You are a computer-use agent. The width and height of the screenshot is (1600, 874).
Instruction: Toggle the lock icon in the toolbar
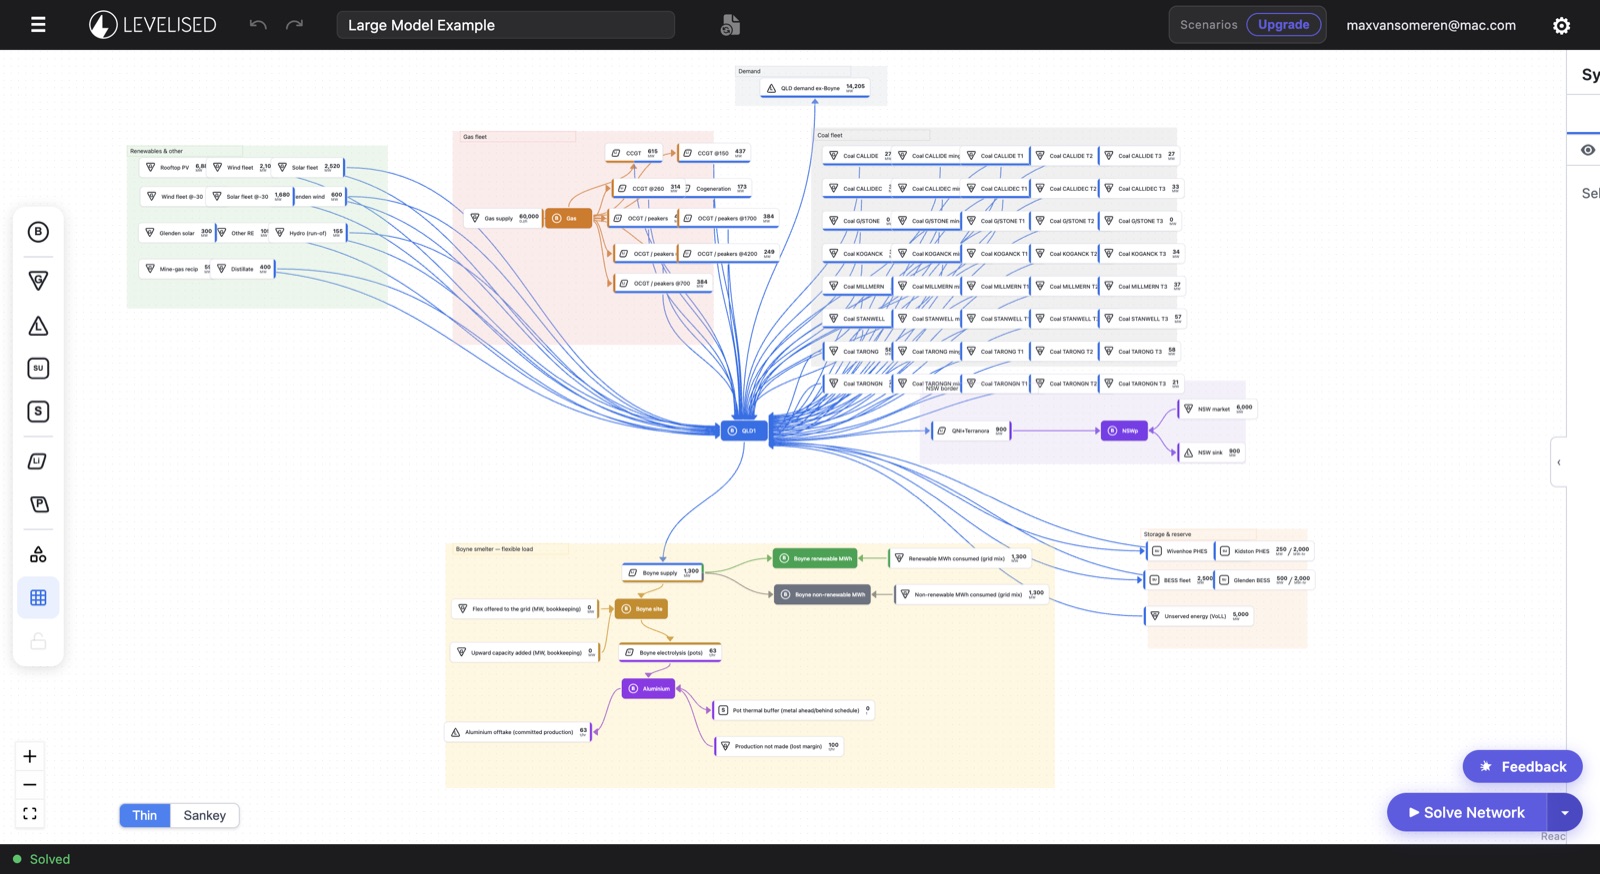point(38,641)
